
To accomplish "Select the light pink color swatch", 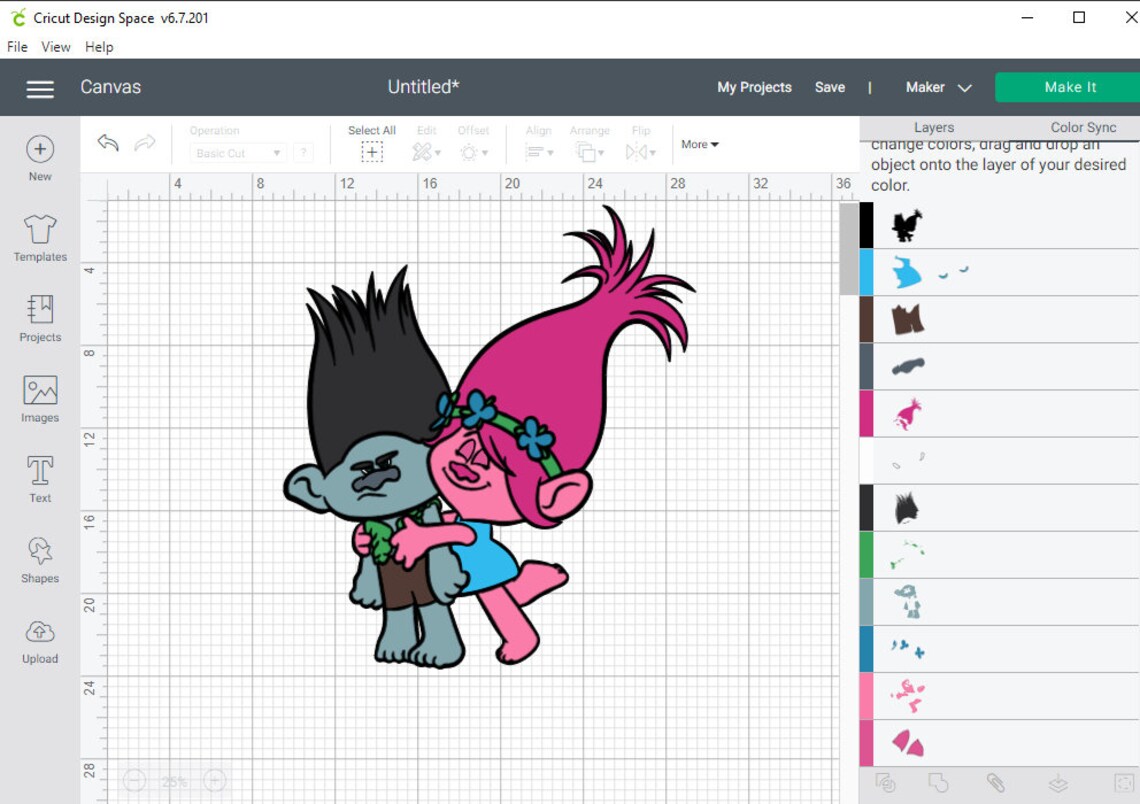I will coord(867,696).
